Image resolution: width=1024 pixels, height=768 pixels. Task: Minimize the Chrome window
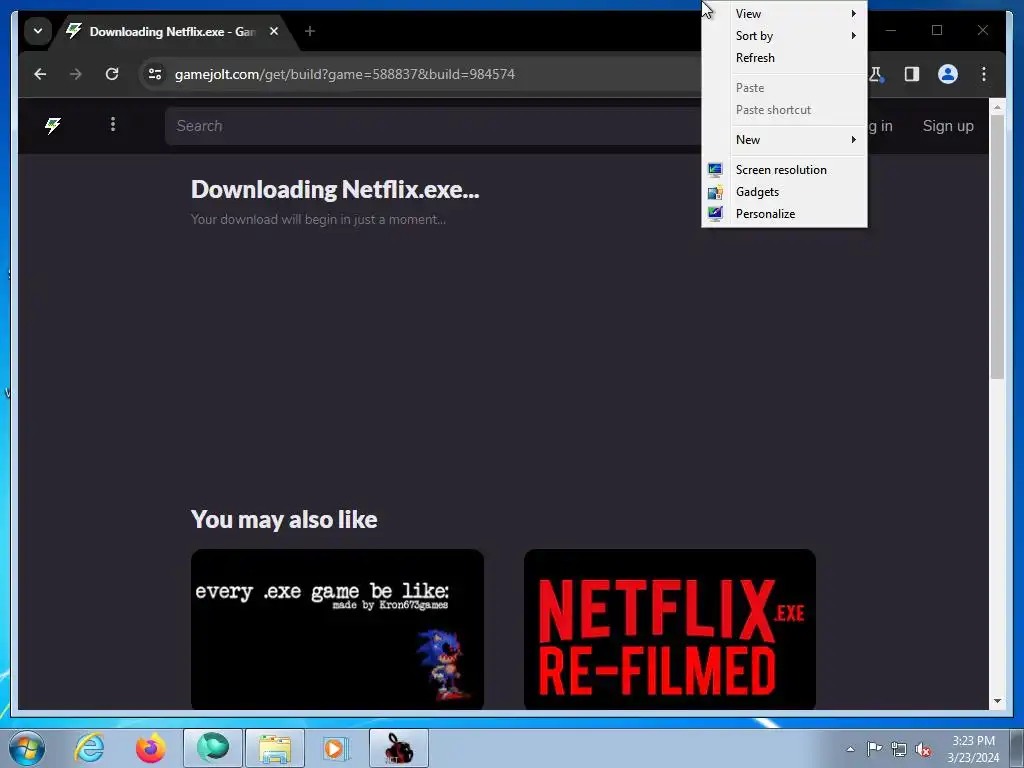[x=891, y=30]
